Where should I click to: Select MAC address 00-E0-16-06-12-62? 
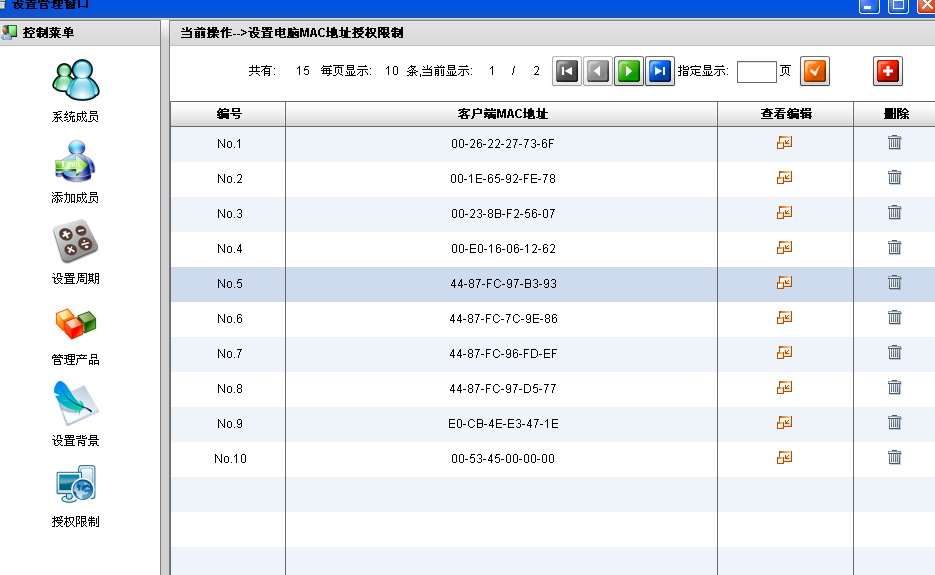tap(503, 249)
